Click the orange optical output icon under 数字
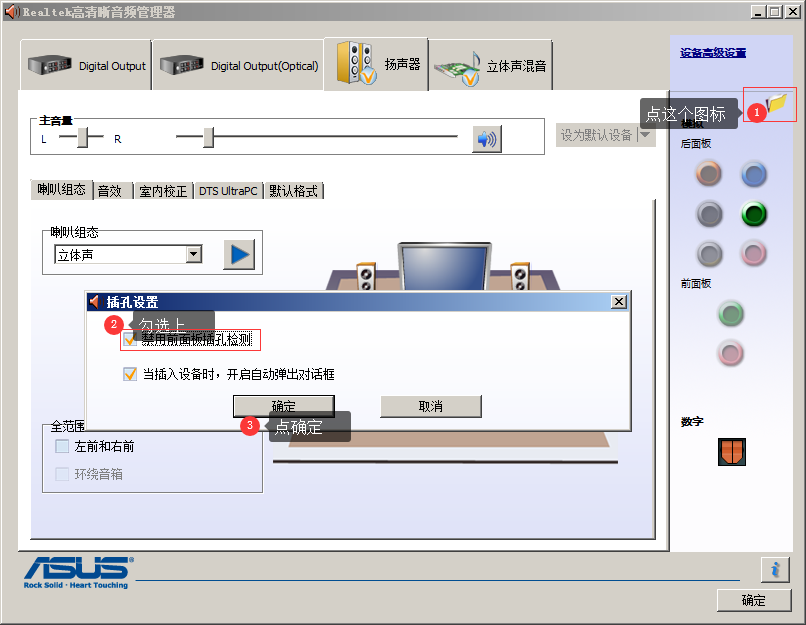Viewport: 806px width, 625px height. (731, 452)
